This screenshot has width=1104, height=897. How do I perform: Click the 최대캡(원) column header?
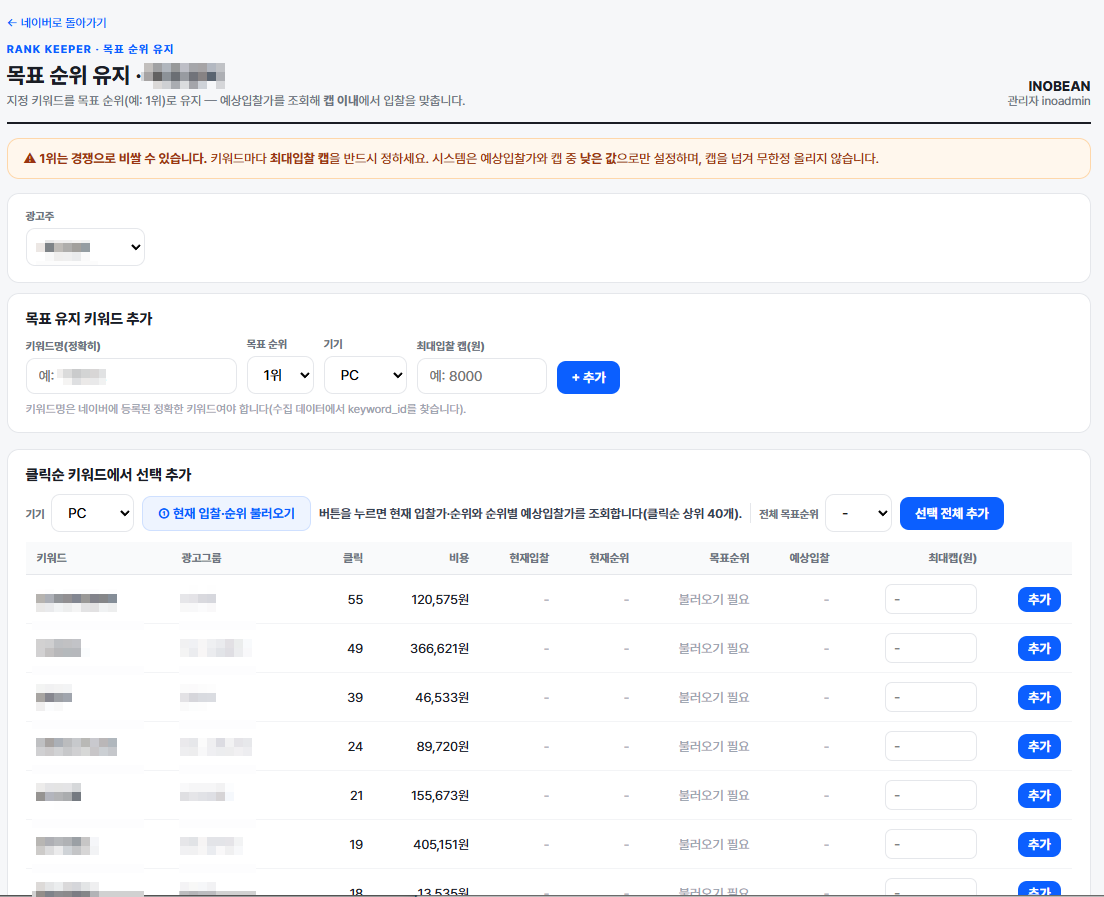point(952,558)
